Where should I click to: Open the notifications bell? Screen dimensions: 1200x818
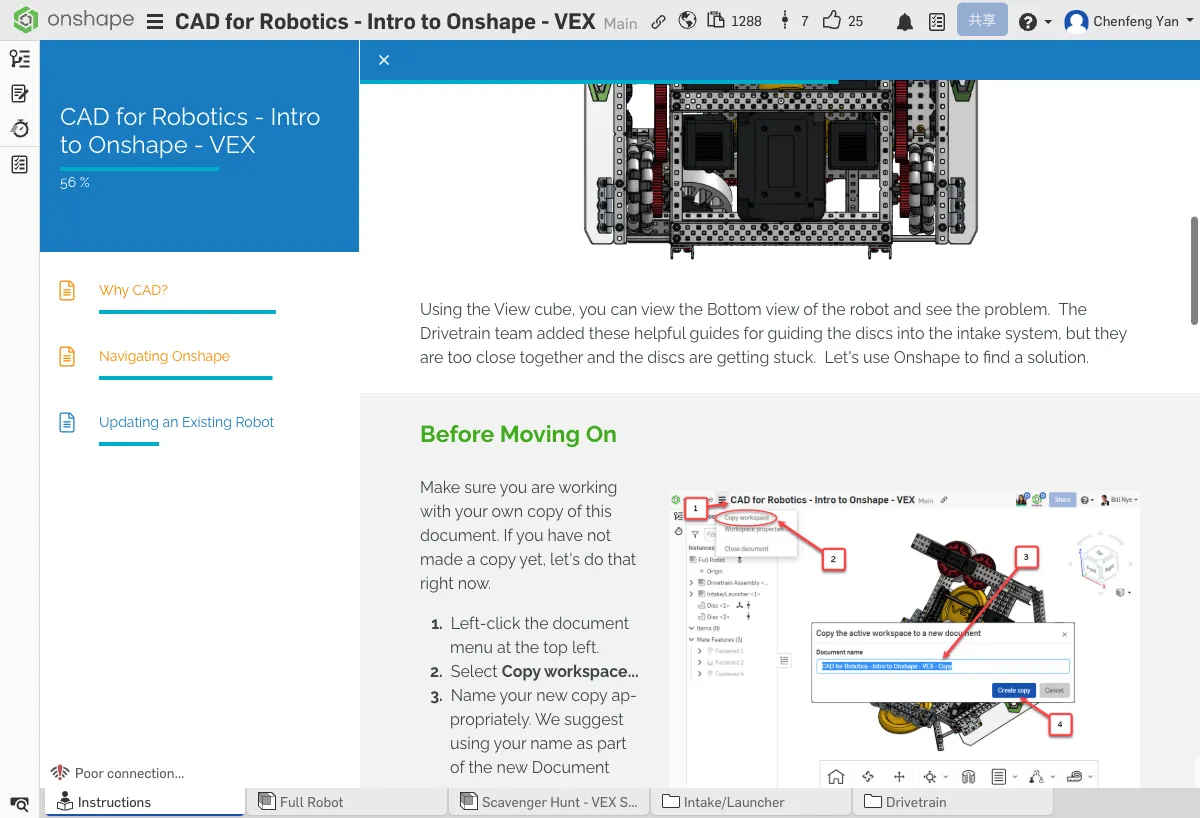[x=905, y=22]
